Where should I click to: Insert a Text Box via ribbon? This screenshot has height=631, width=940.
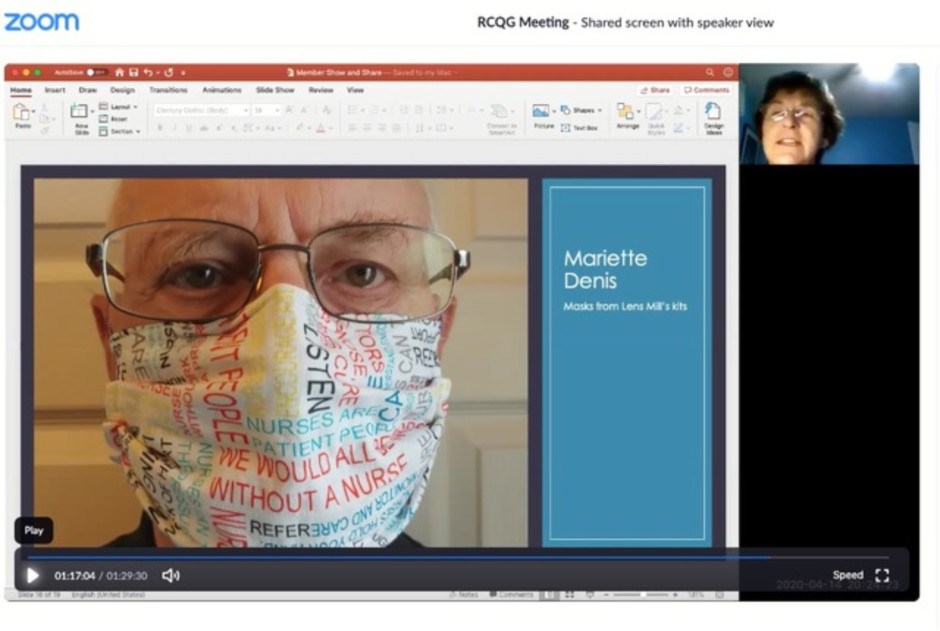pyautogui.click(x=580, y=128)
